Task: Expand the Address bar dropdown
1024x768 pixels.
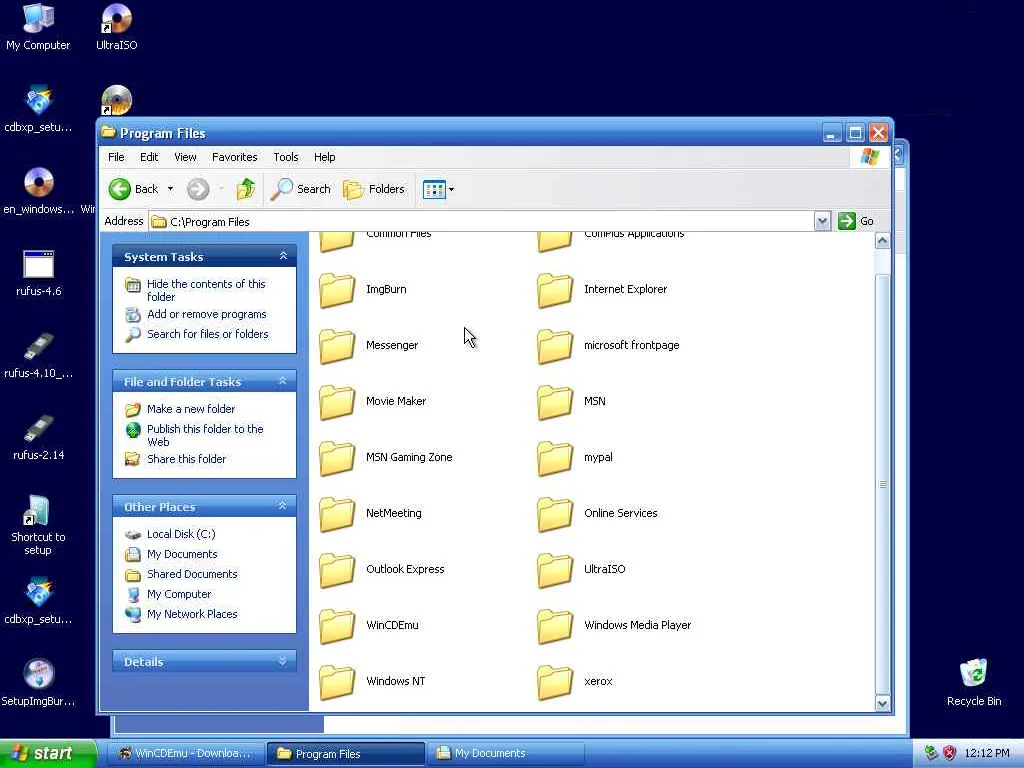Action: click(822, 221)
